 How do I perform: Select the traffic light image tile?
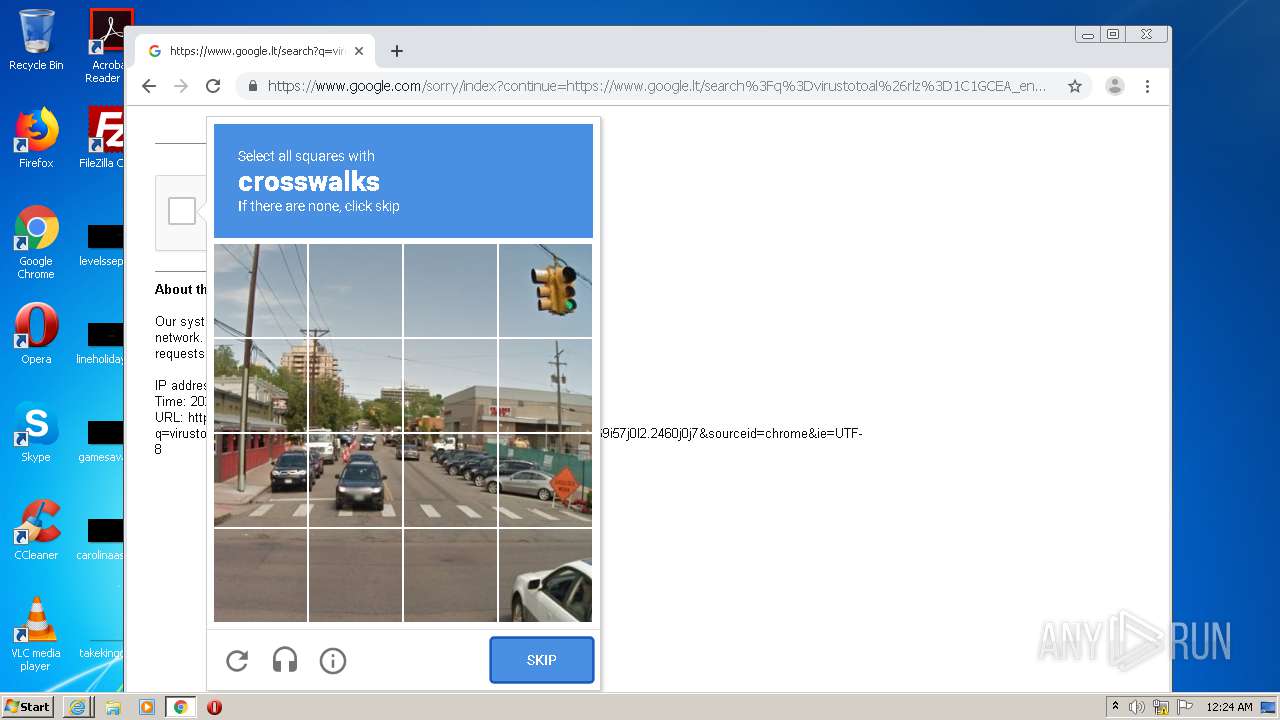545,290
